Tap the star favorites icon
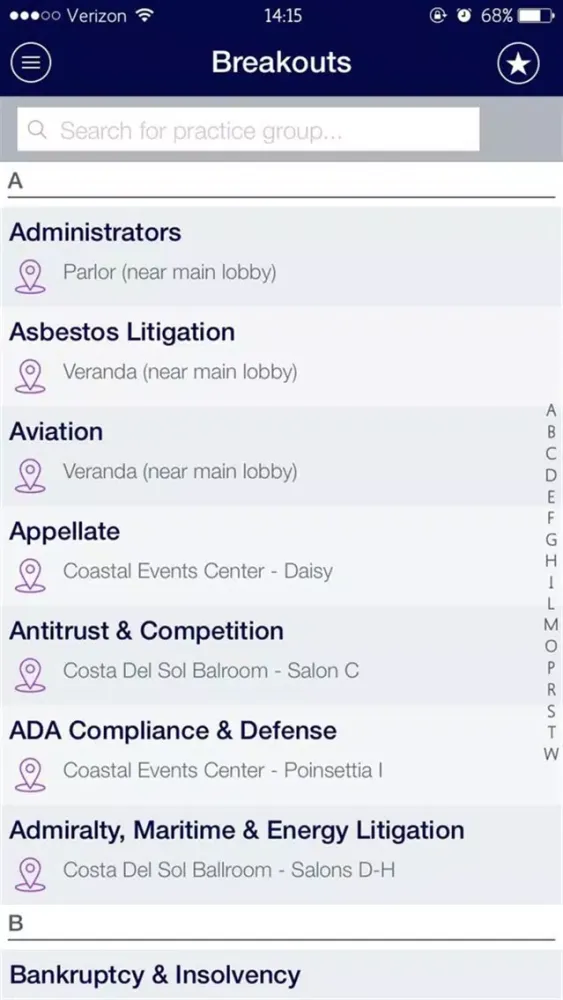 (x=518, y=62)
